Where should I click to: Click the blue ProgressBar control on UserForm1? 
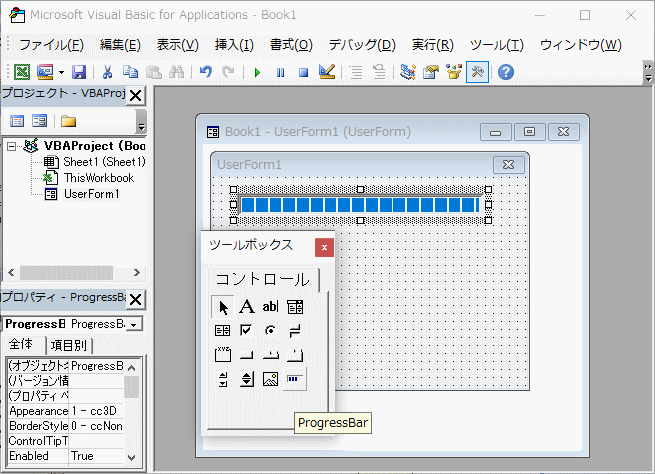coord(361,205)
